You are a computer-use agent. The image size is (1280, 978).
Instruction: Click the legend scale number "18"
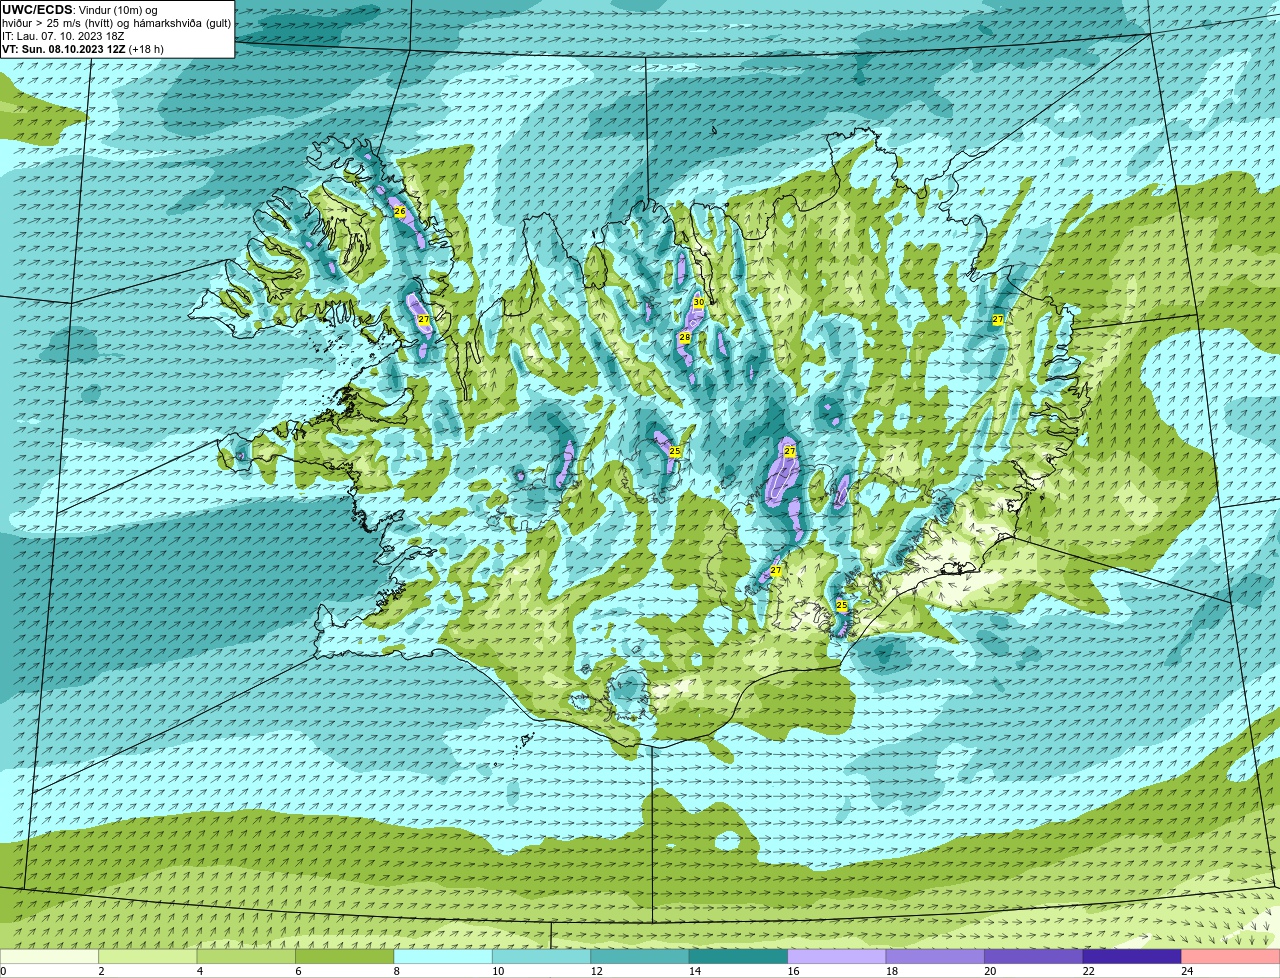[x=892, y=971]
